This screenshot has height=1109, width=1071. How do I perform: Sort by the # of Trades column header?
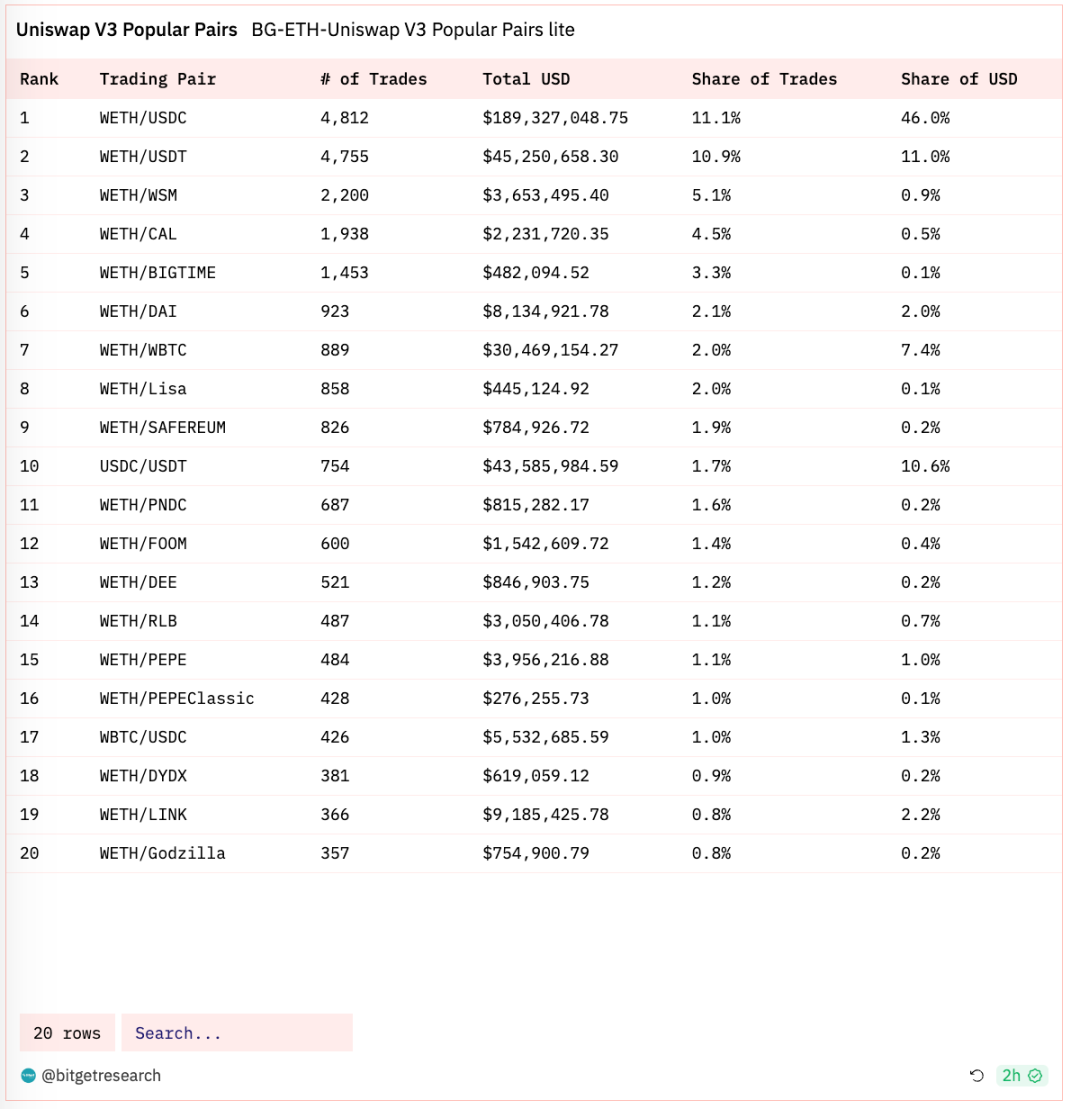click(374, 79)
